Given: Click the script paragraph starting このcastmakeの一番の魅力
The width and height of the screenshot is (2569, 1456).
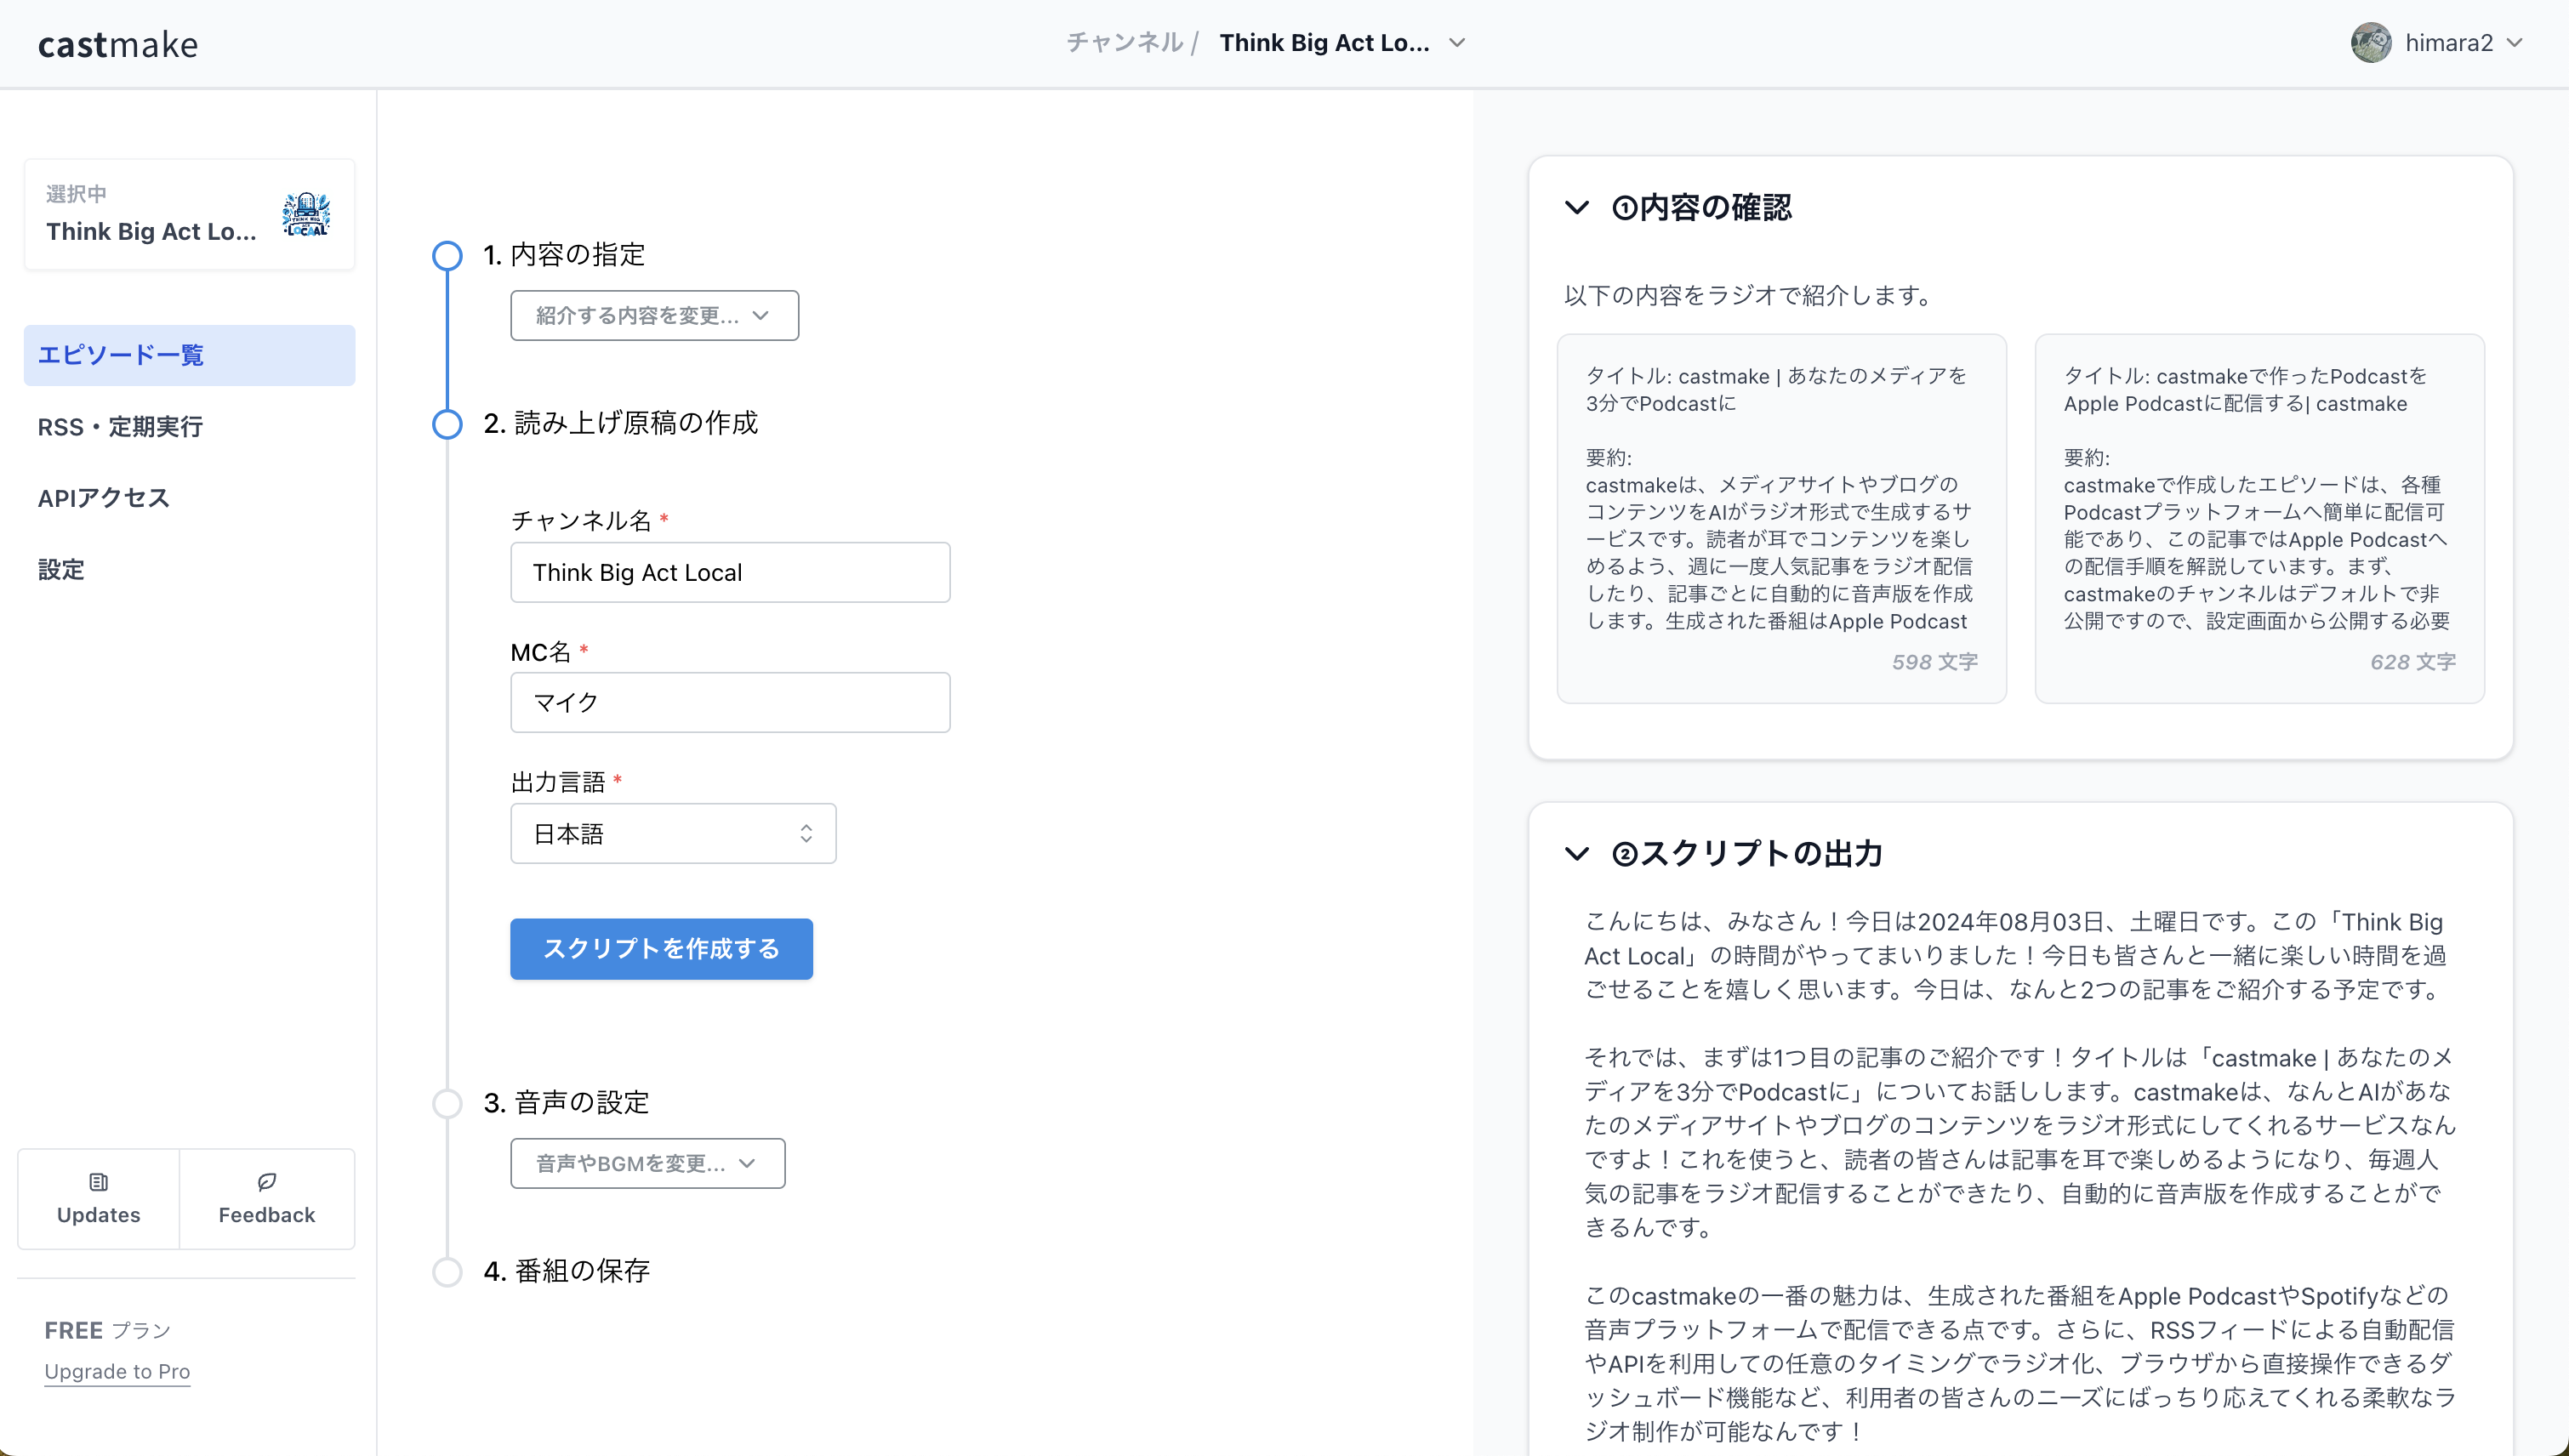Looking at the screenshot, I should [2020, 1363].
